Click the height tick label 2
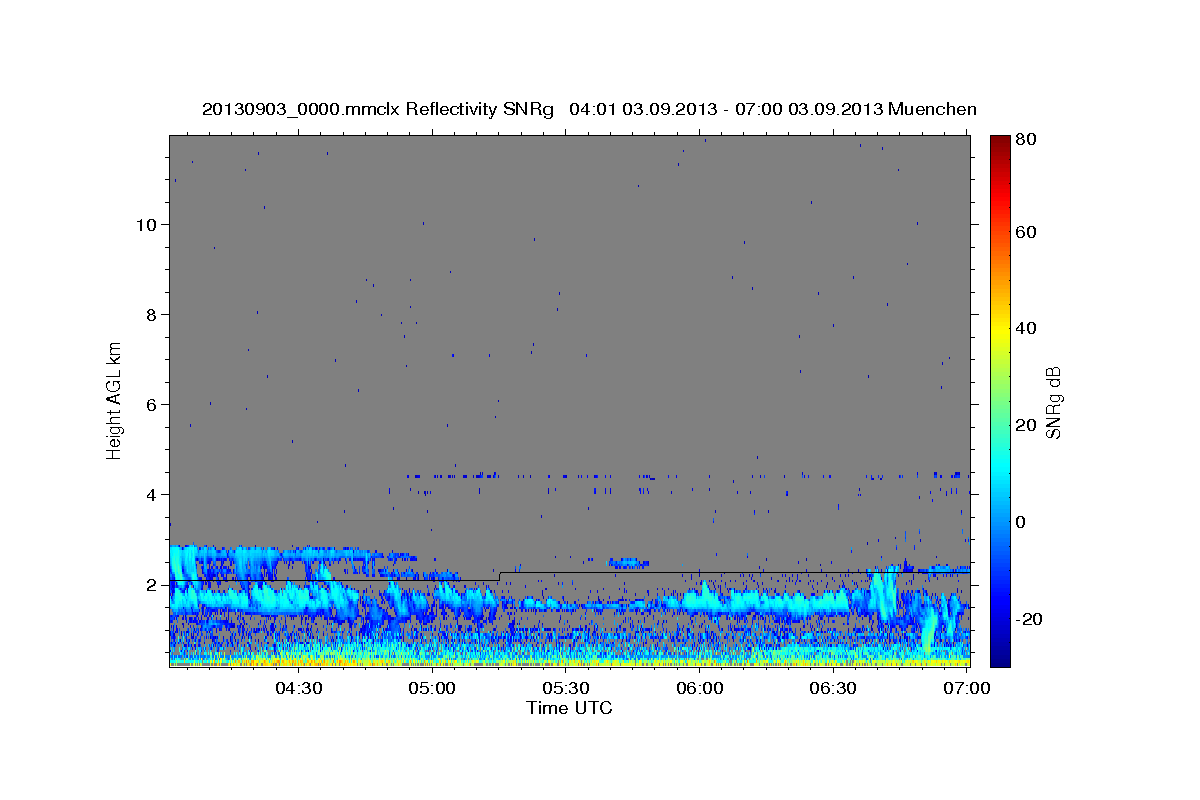The height and width of the screenshot is (800, 1200). (150, 584)
